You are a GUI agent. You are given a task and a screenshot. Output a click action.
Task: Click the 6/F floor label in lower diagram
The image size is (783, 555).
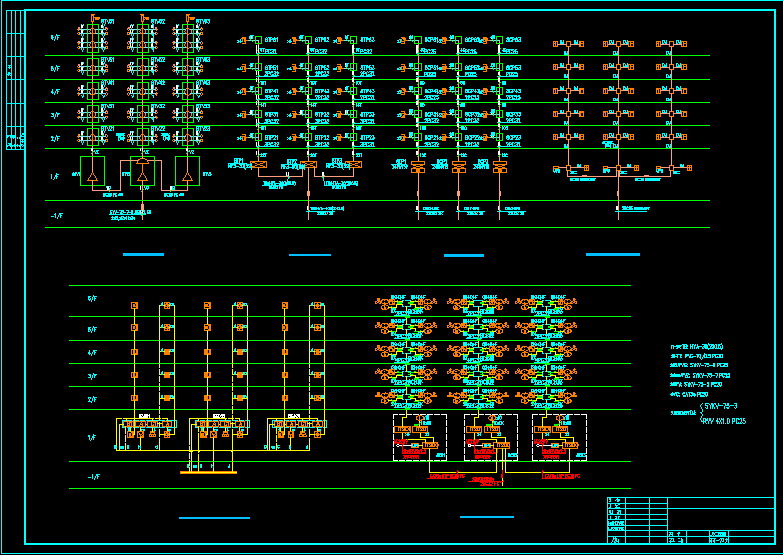(x=92, y=299)
